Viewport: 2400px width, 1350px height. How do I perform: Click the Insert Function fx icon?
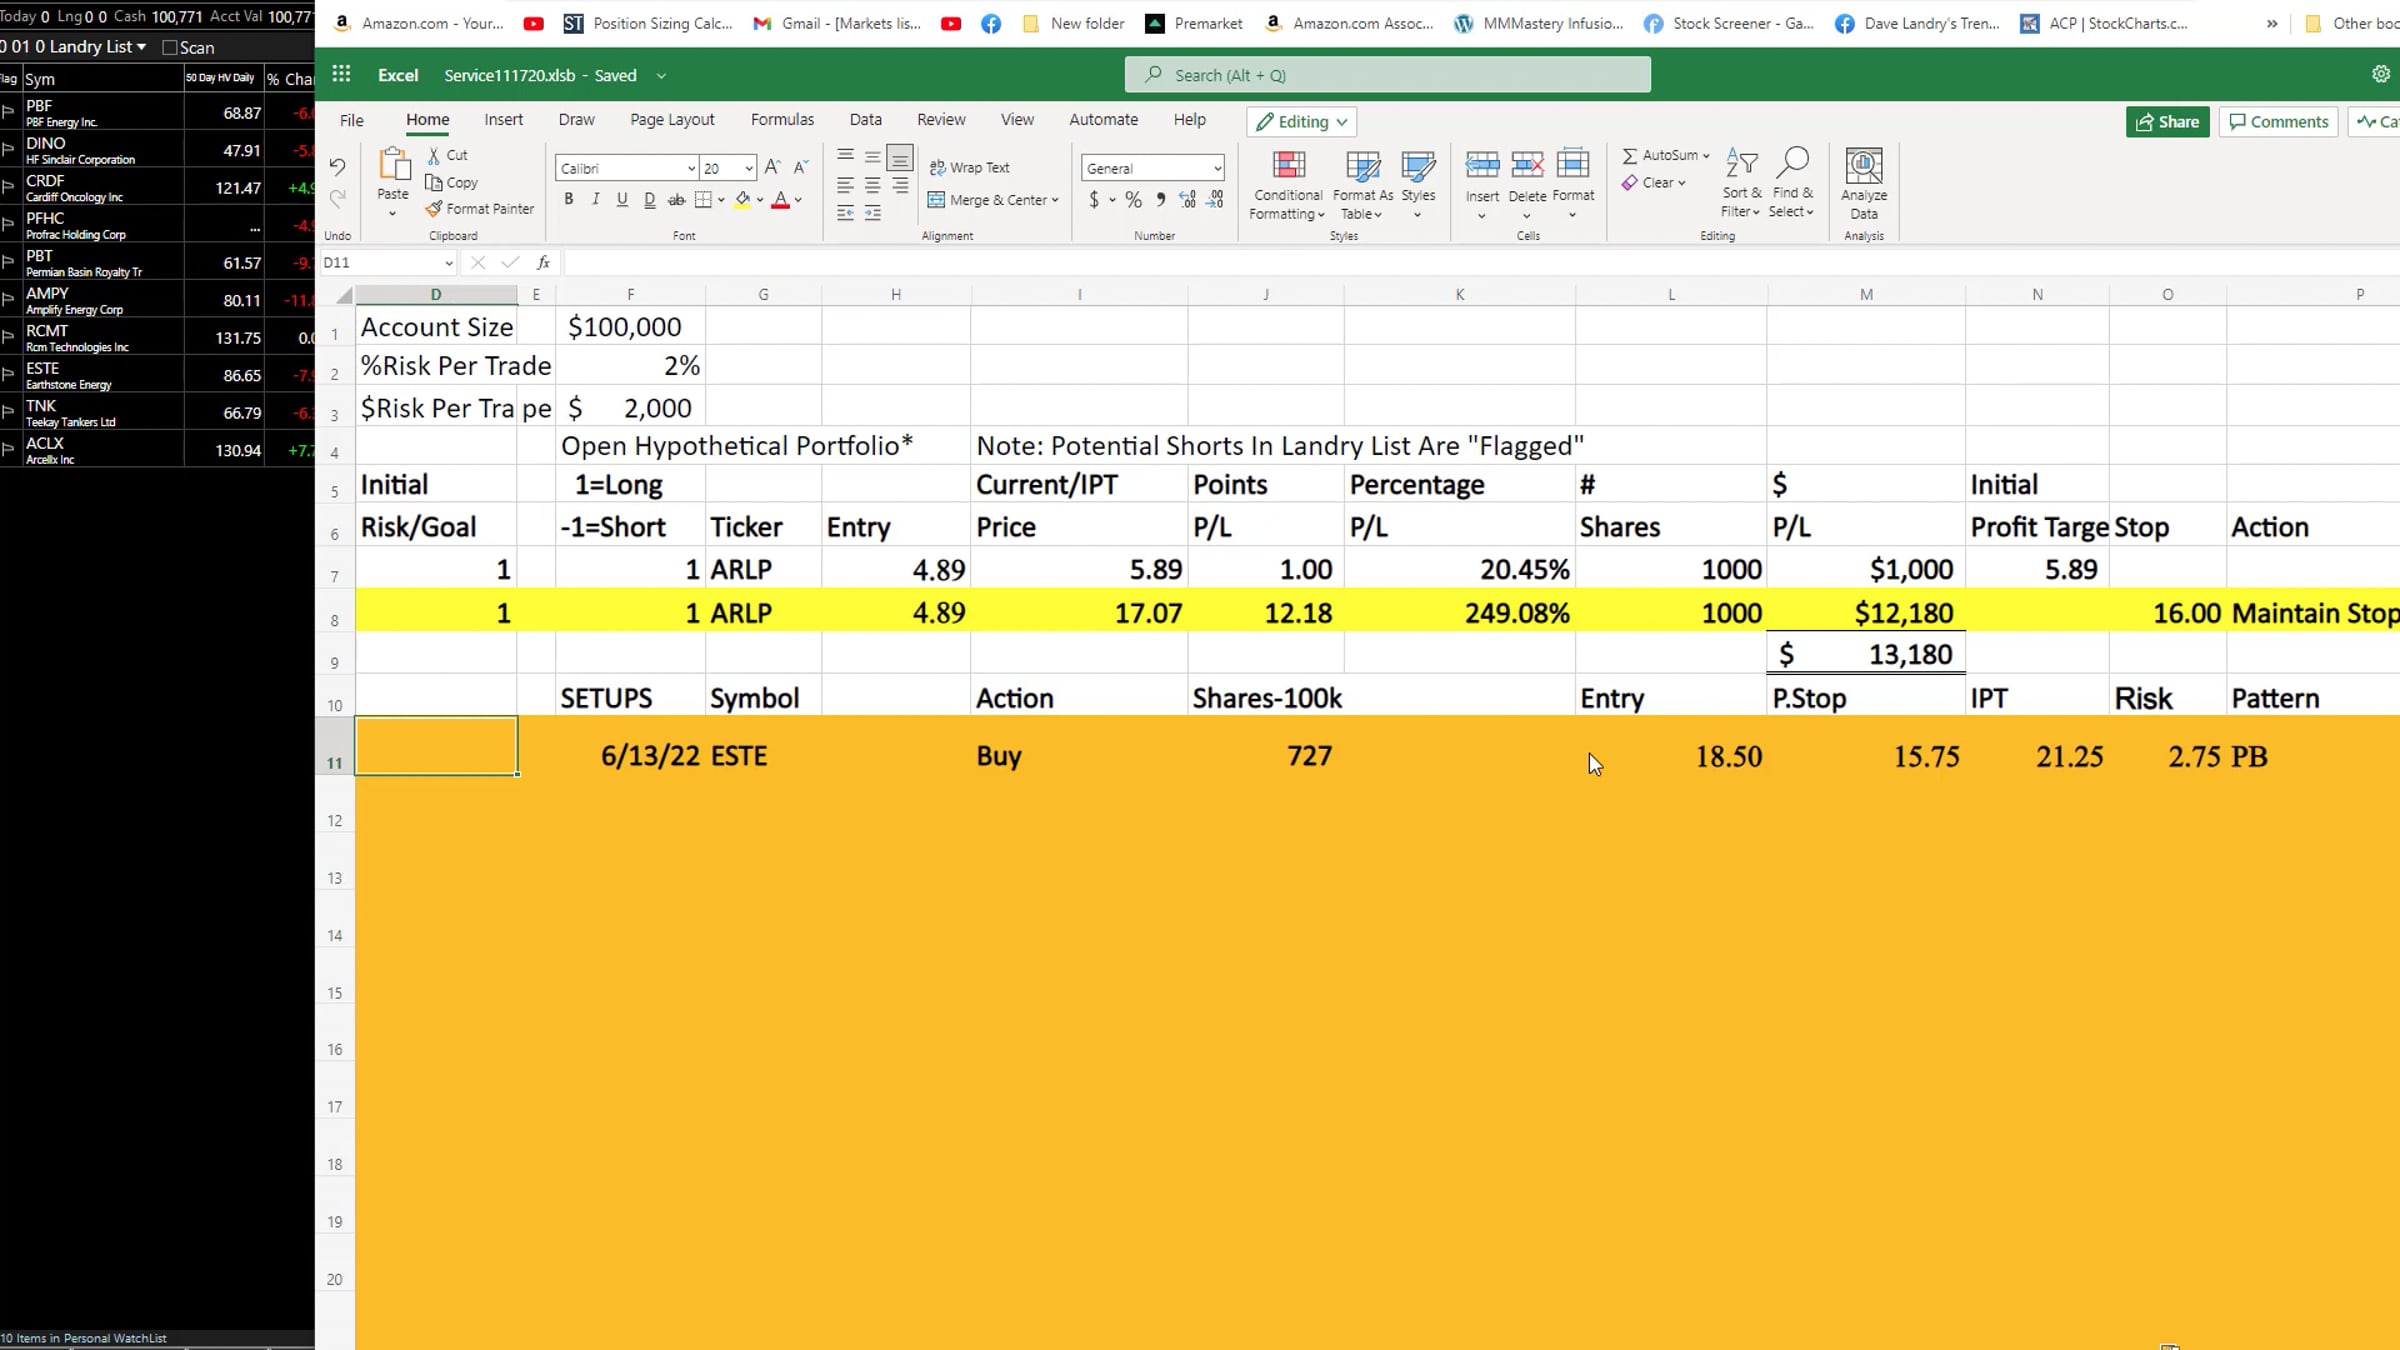click(x=543, y=262)
